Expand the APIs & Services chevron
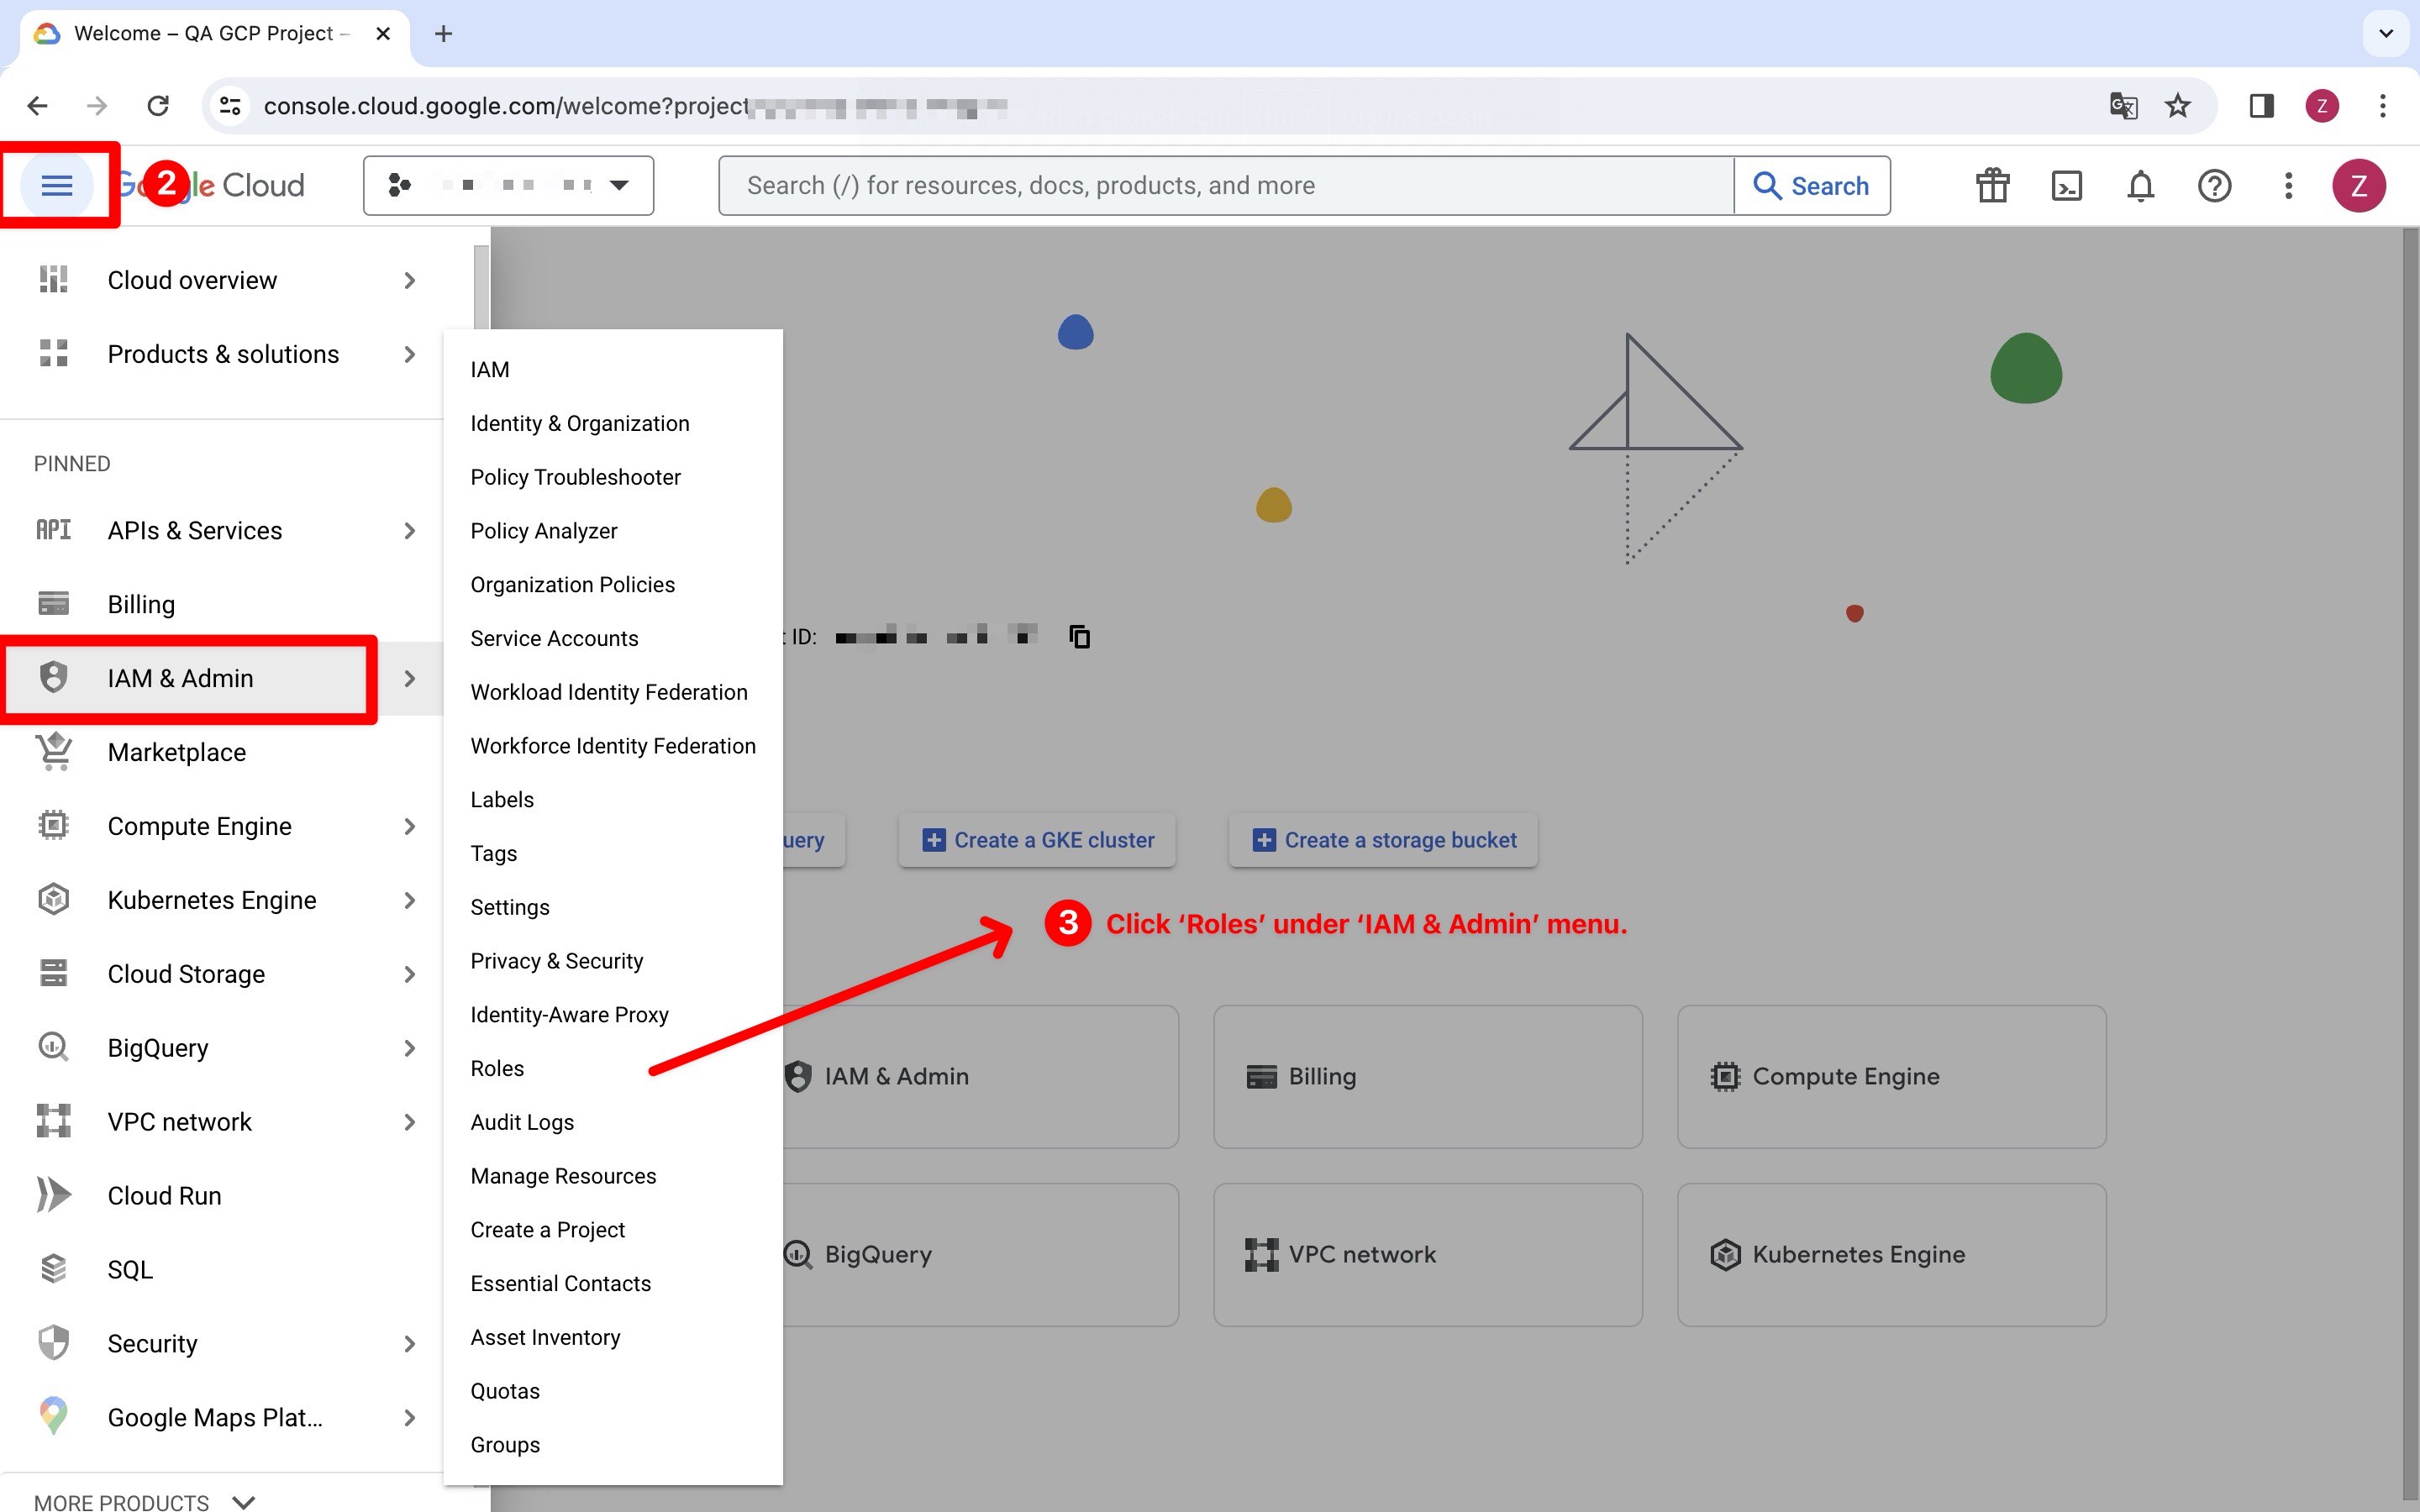 pos(409,530)
